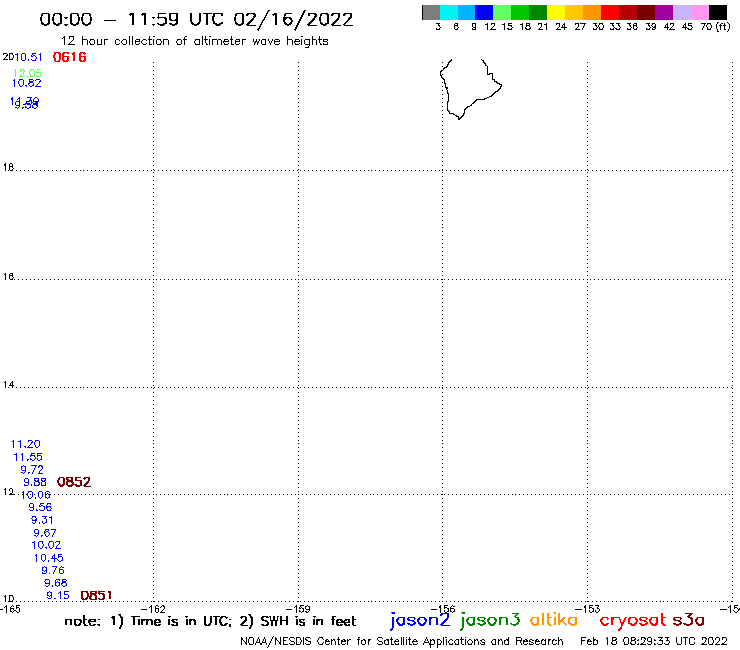Select the '24' label under the color legend
740x650 pixels.
click(x=561, y=26)
